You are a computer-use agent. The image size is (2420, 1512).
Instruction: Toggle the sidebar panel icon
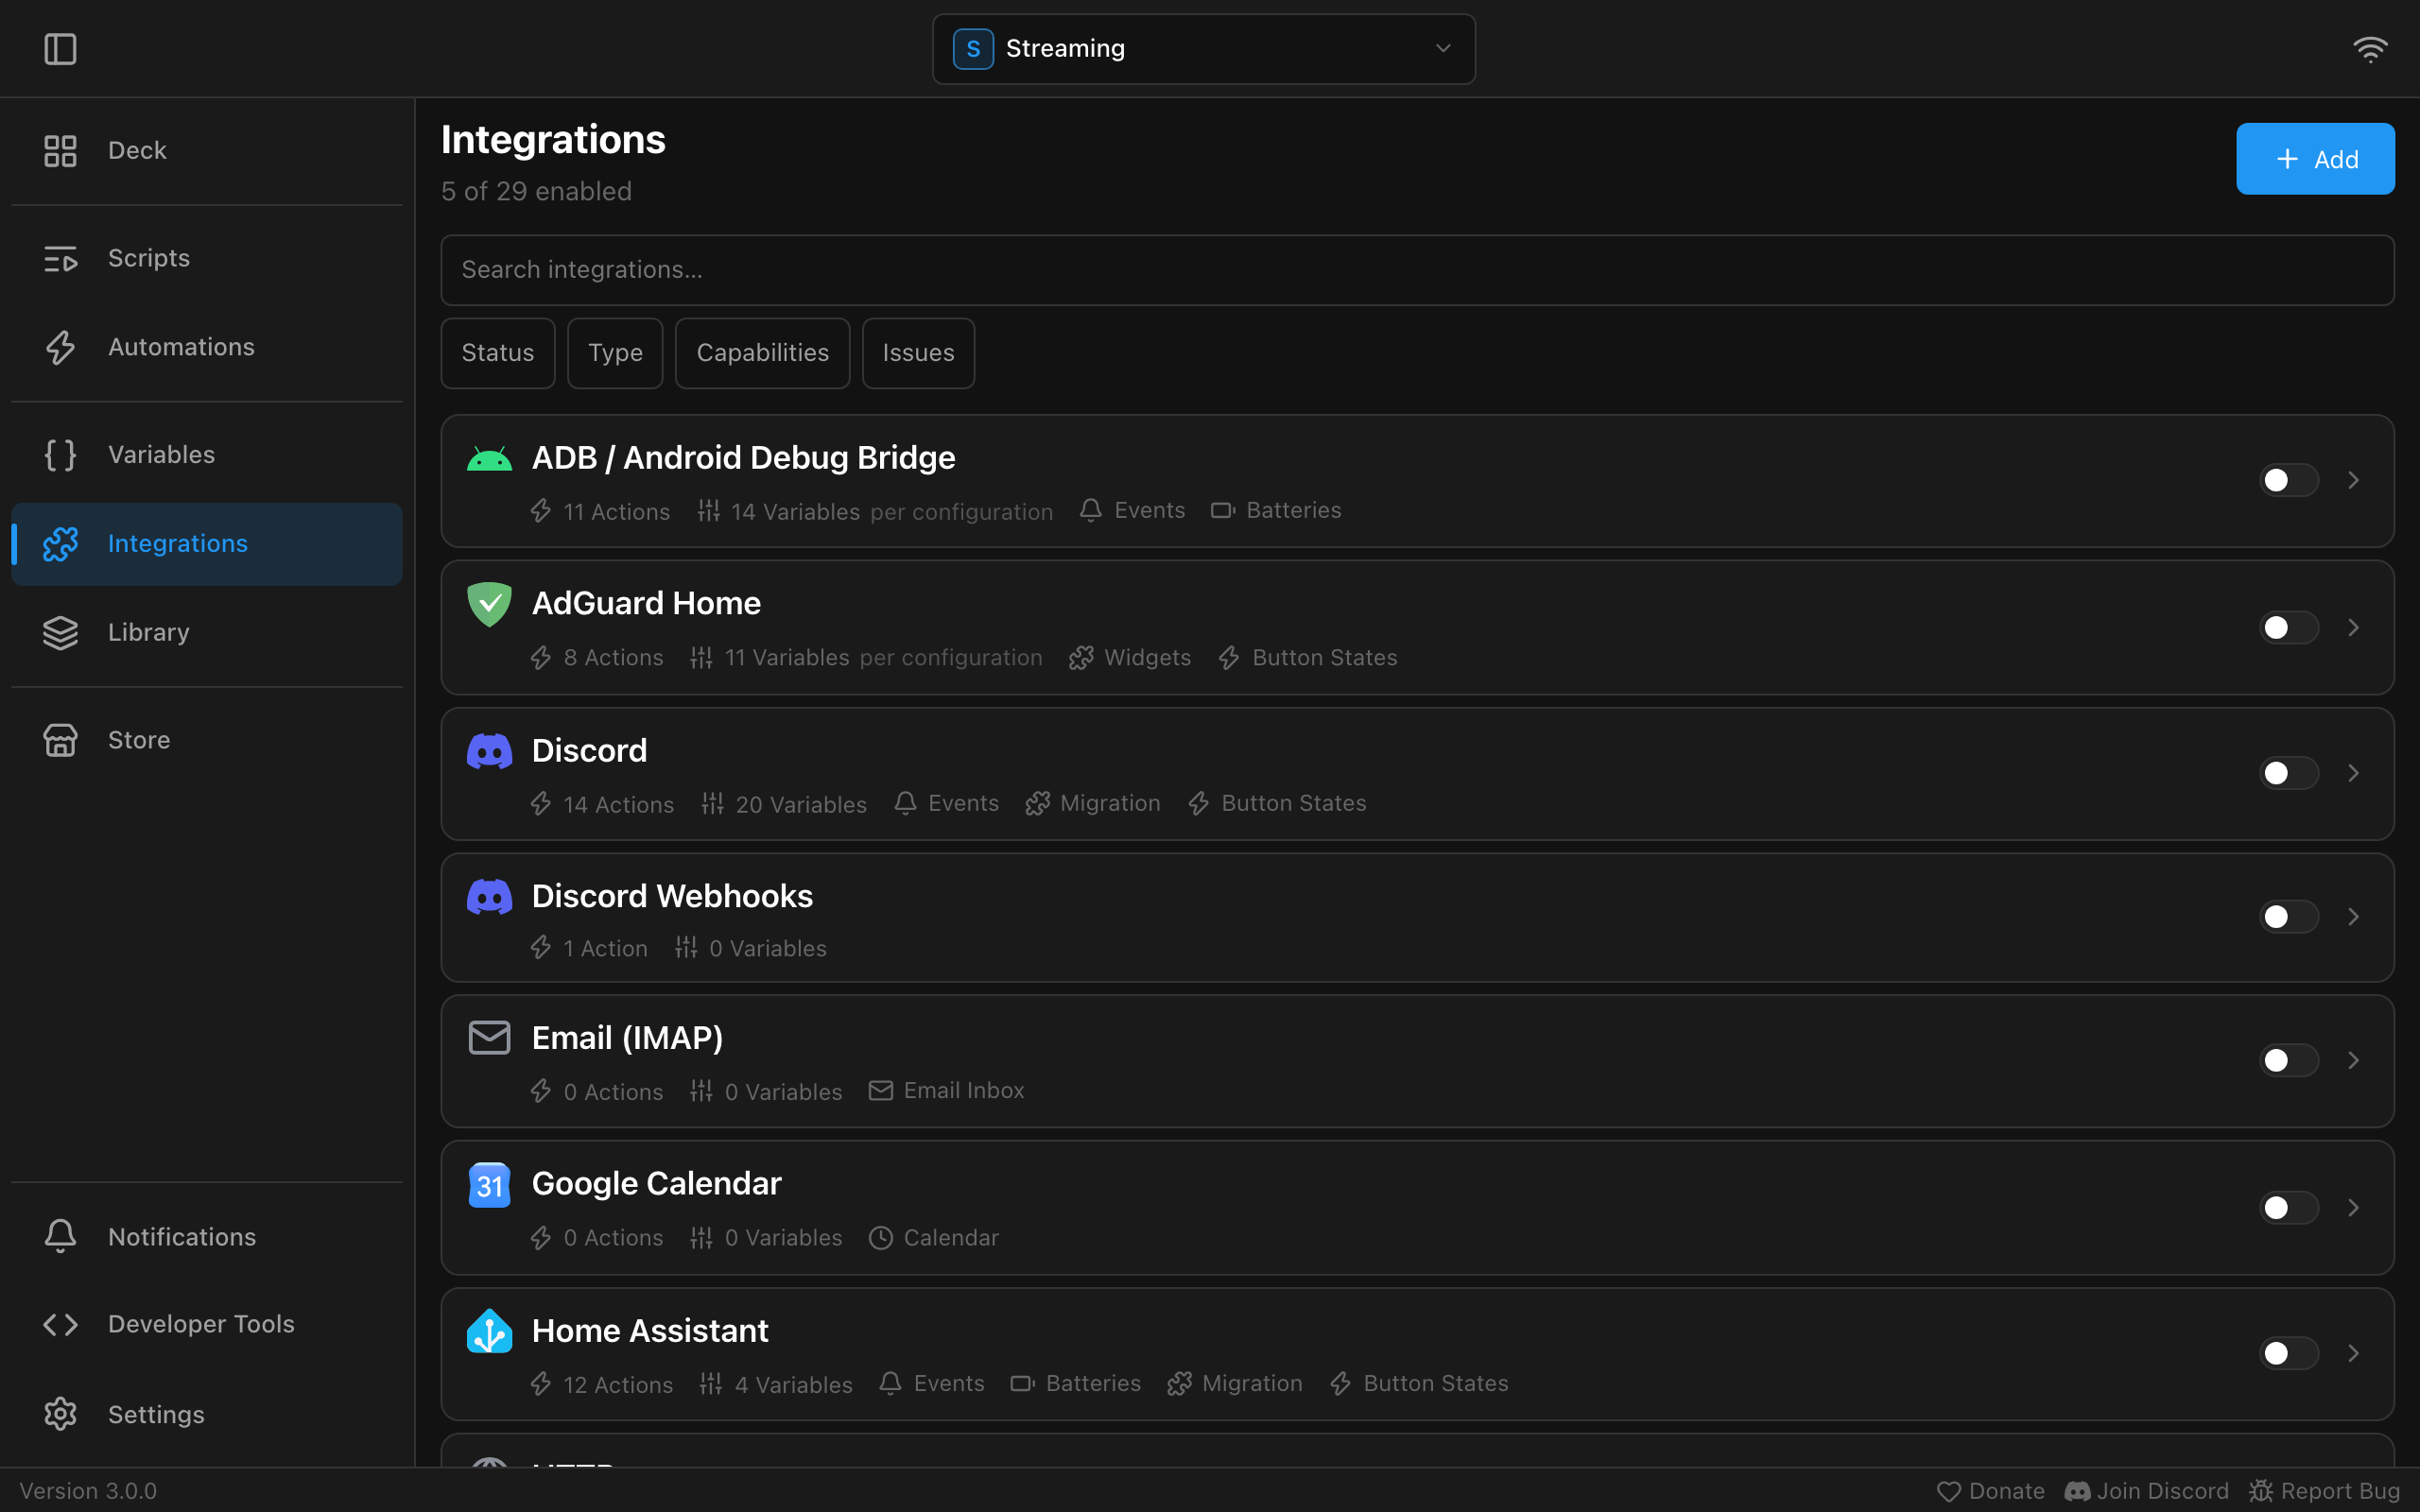click(60, 49)
